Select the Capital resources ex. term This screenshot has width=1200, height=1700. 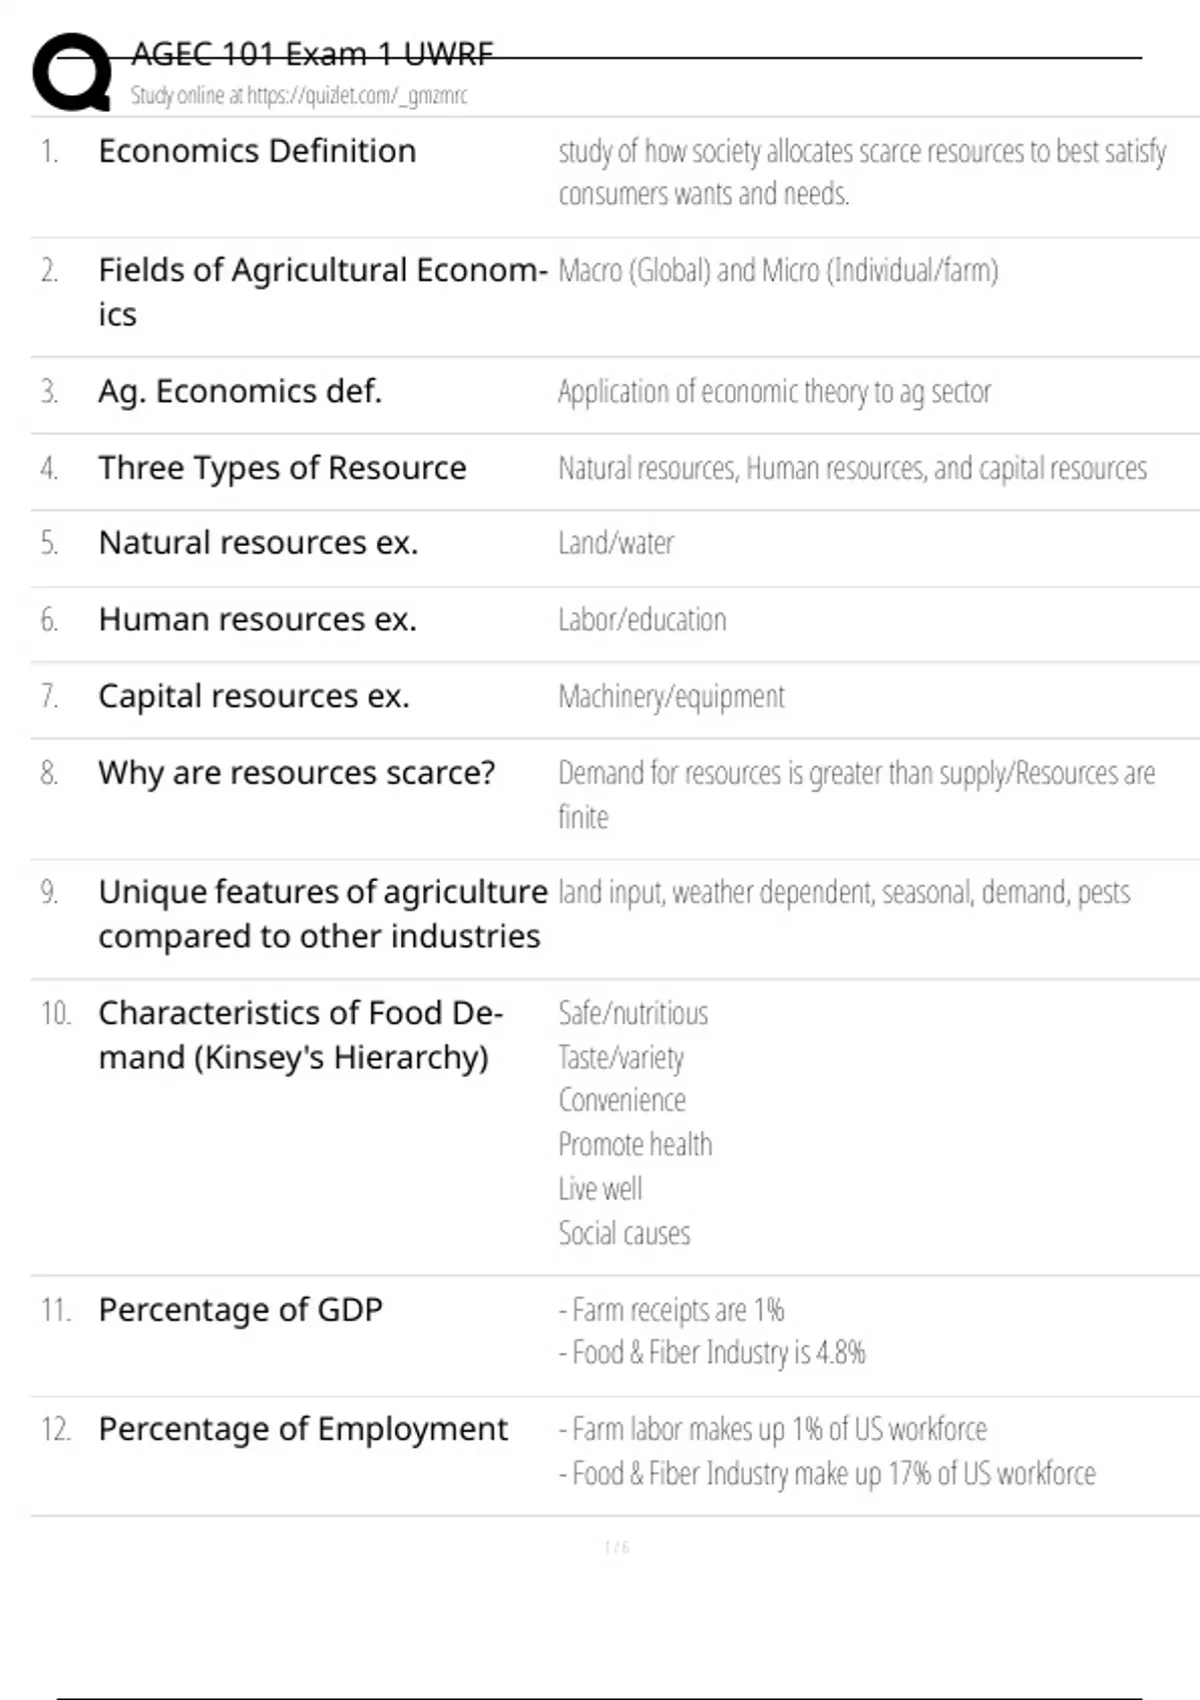click(254, 696)
